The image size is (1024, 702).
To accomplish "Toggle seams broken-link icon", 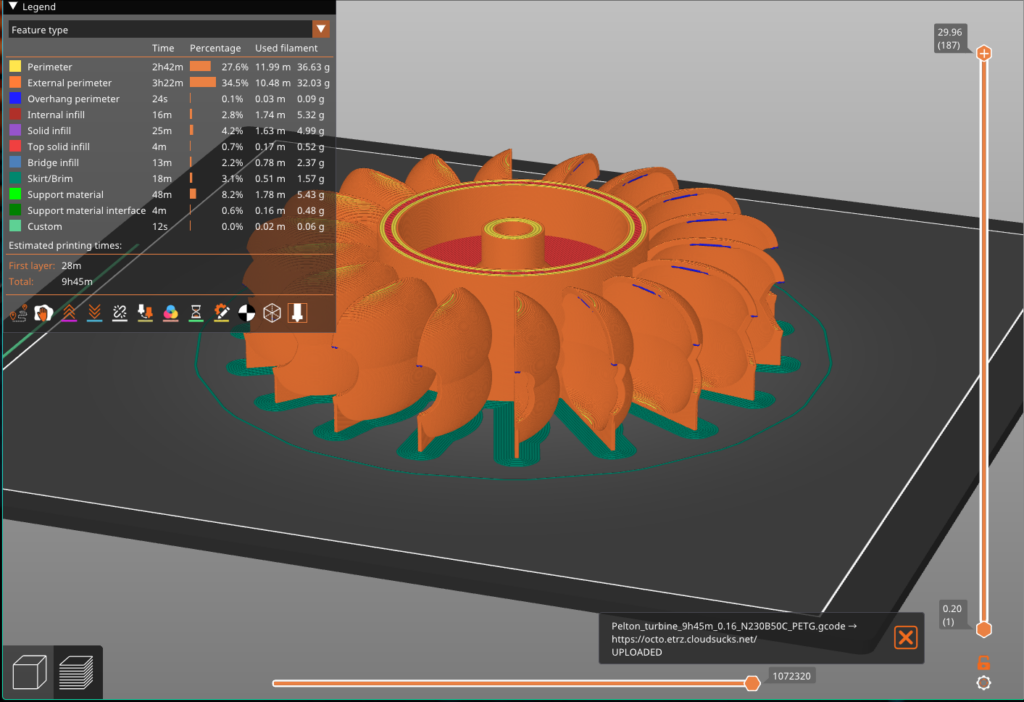I will (x=120, y=313).
